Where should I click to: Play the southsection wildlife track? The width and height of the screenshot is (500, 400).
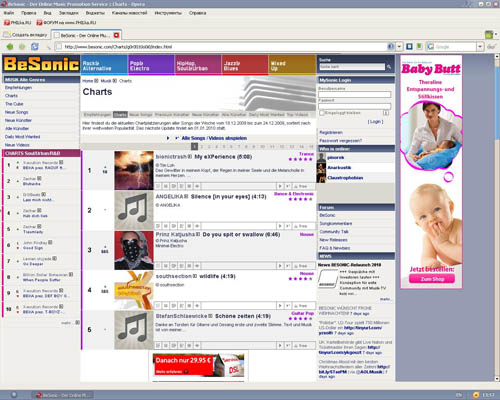[280, 306]
